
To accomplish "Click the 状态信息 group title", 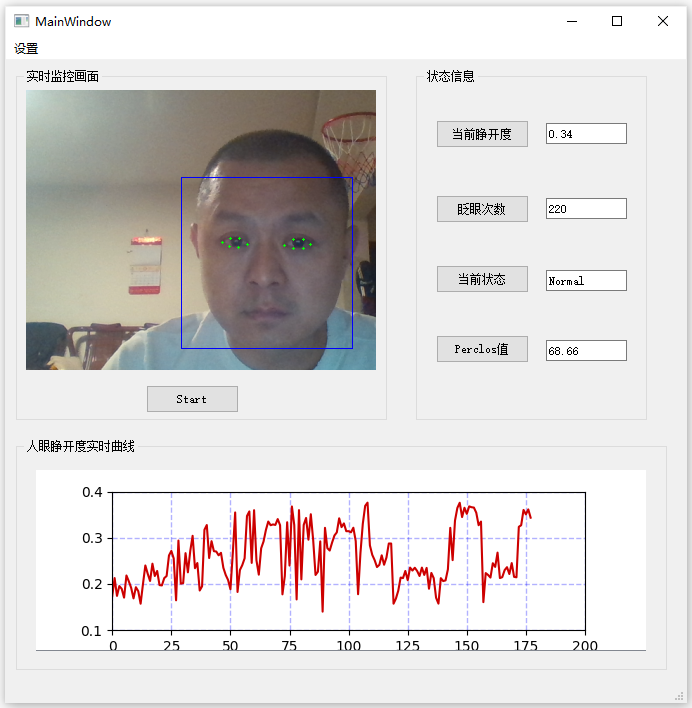I will [x=450, y=76].
